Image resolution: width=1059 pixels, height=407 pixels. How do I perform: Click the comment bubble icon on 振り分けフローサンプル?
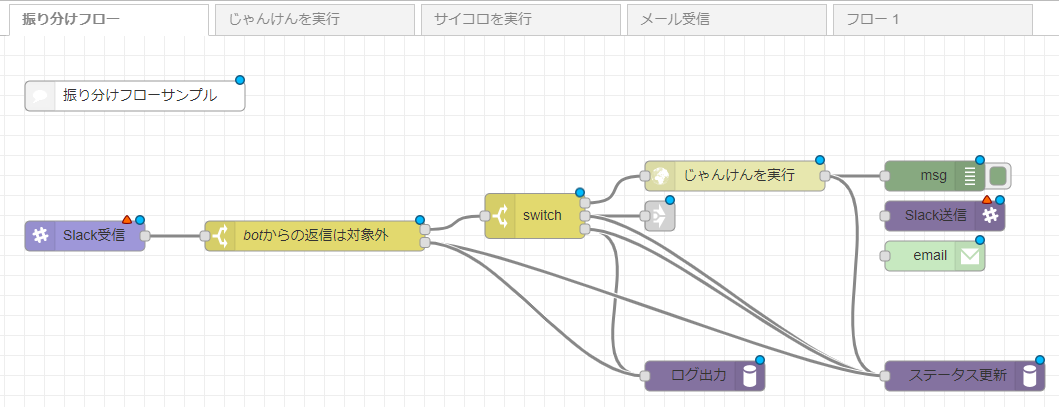(40, 96)
